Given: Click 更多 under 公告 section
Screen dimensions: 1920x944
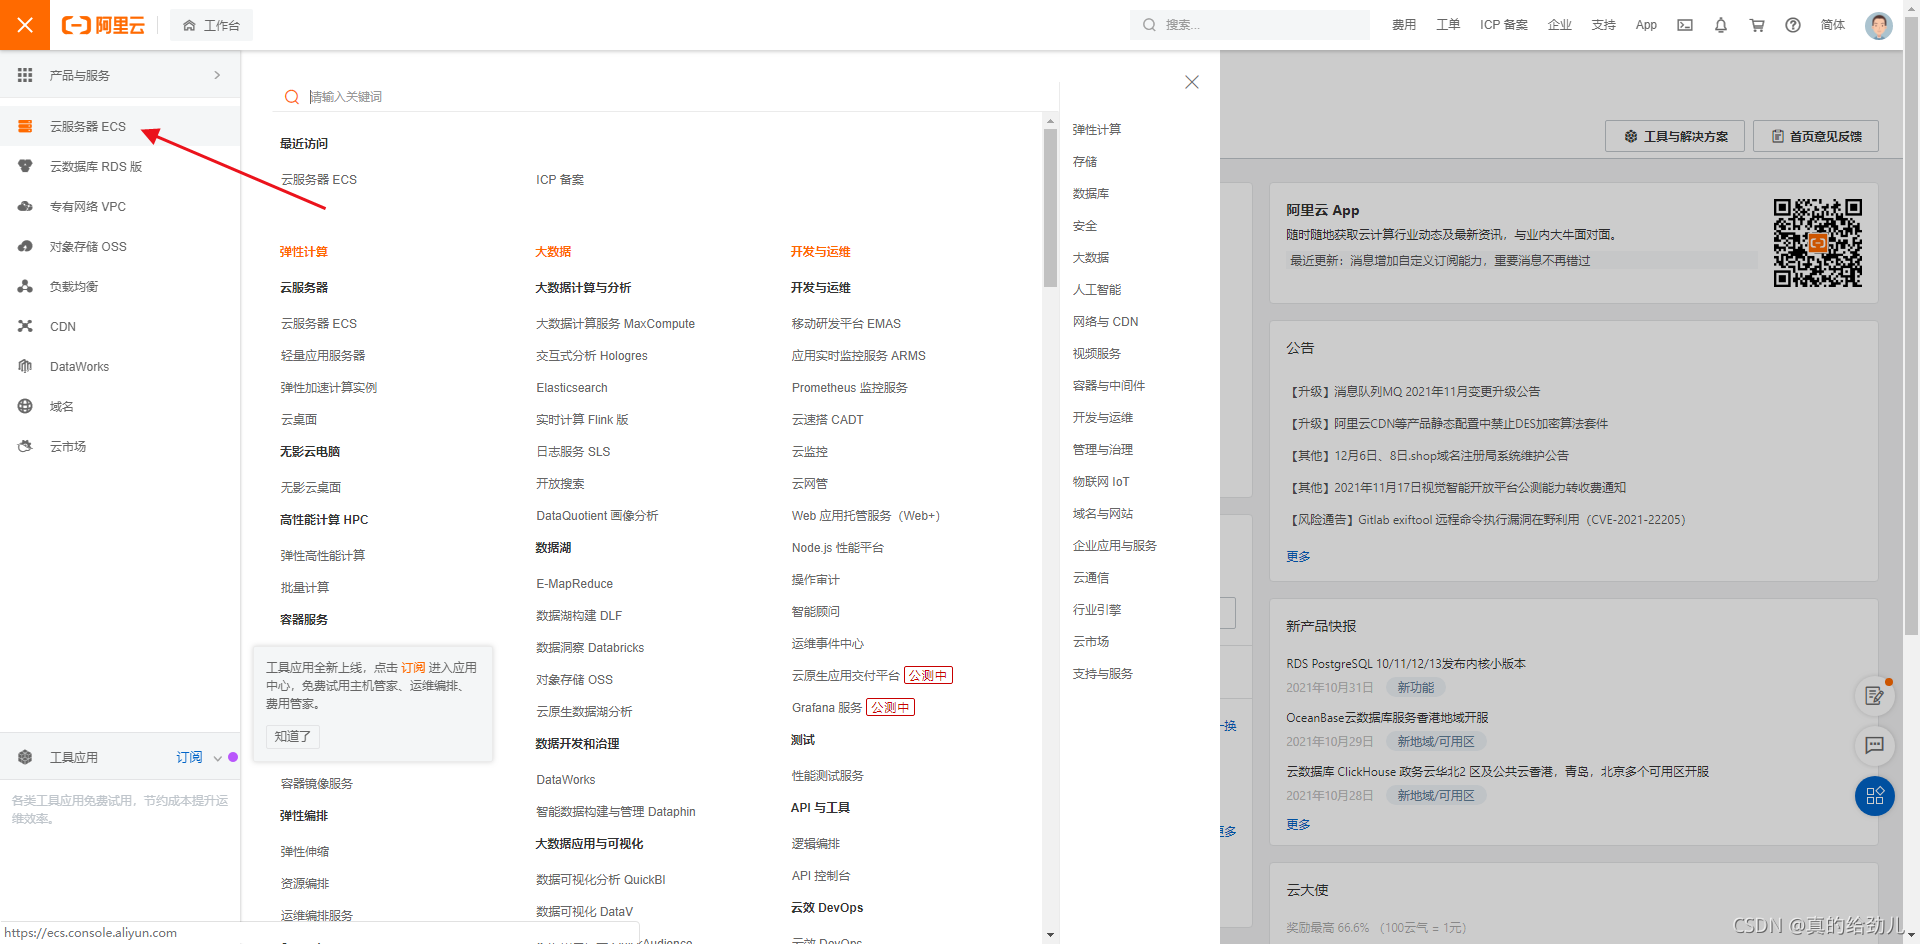Looking at the screenshot, I should [x=1298, y=557].
